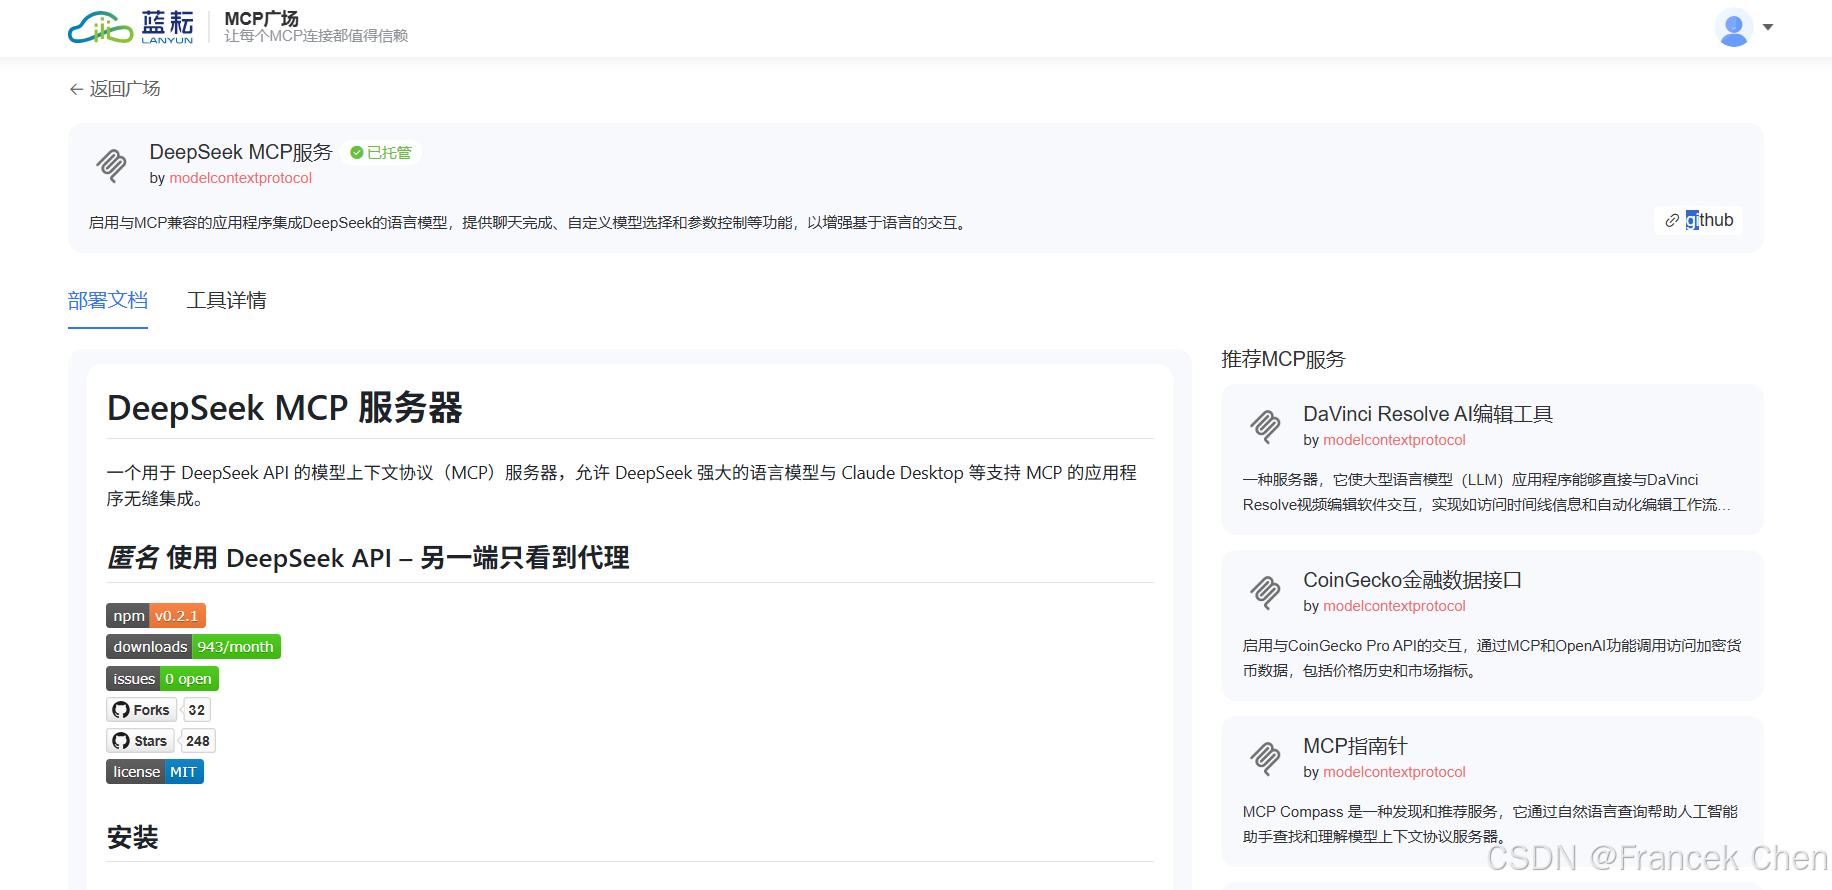
Task: Click the npm v0.2.1 badge
Action: [156, 616]
